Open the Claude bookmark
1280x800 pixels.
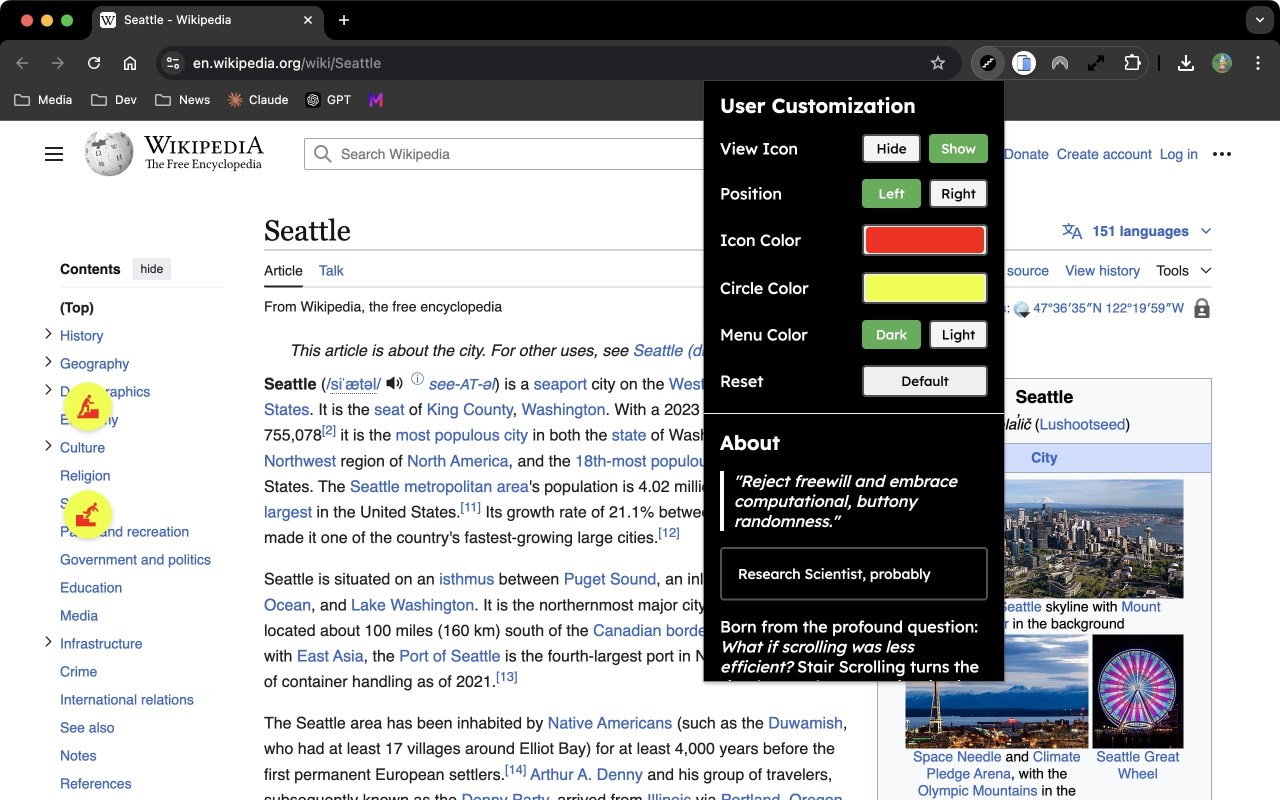click(x=258, y=100)
